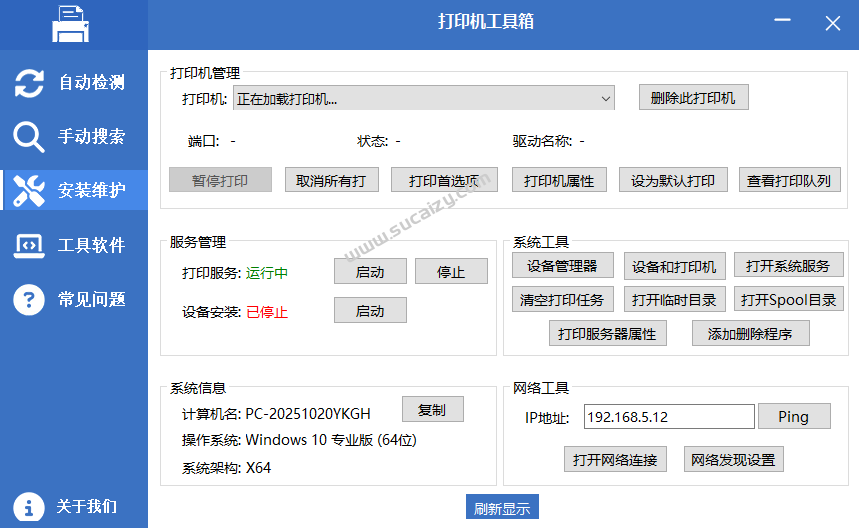Switch to the 手动搜索 menu label
The width and height of the screenshot is (859, 528).
[x=91, y=136]
